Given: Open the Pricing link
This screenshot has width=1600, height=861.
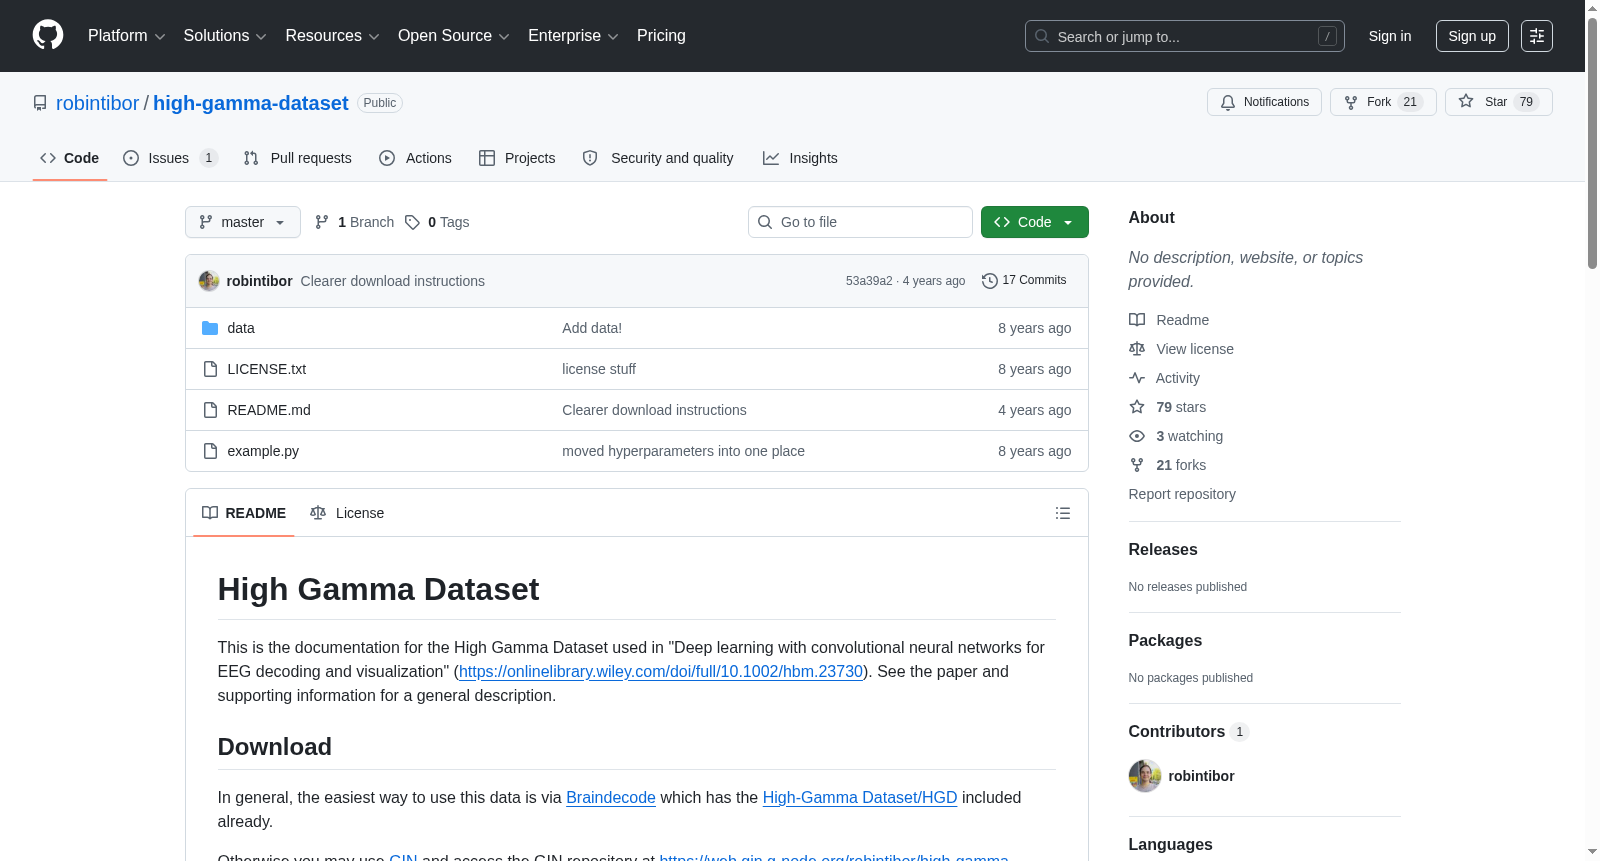Looking at the screenshot, I should click(661, 36).
